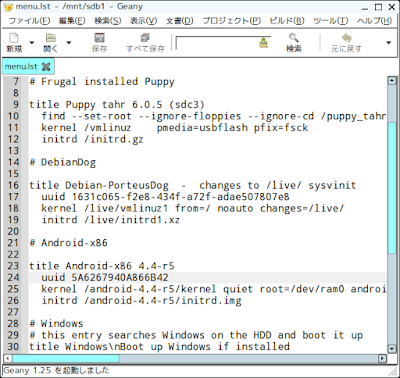Click the line 'initrd /android-4.4-r5/initrd.img'
This screenshot has height=378, width=400.
point(141,301)
